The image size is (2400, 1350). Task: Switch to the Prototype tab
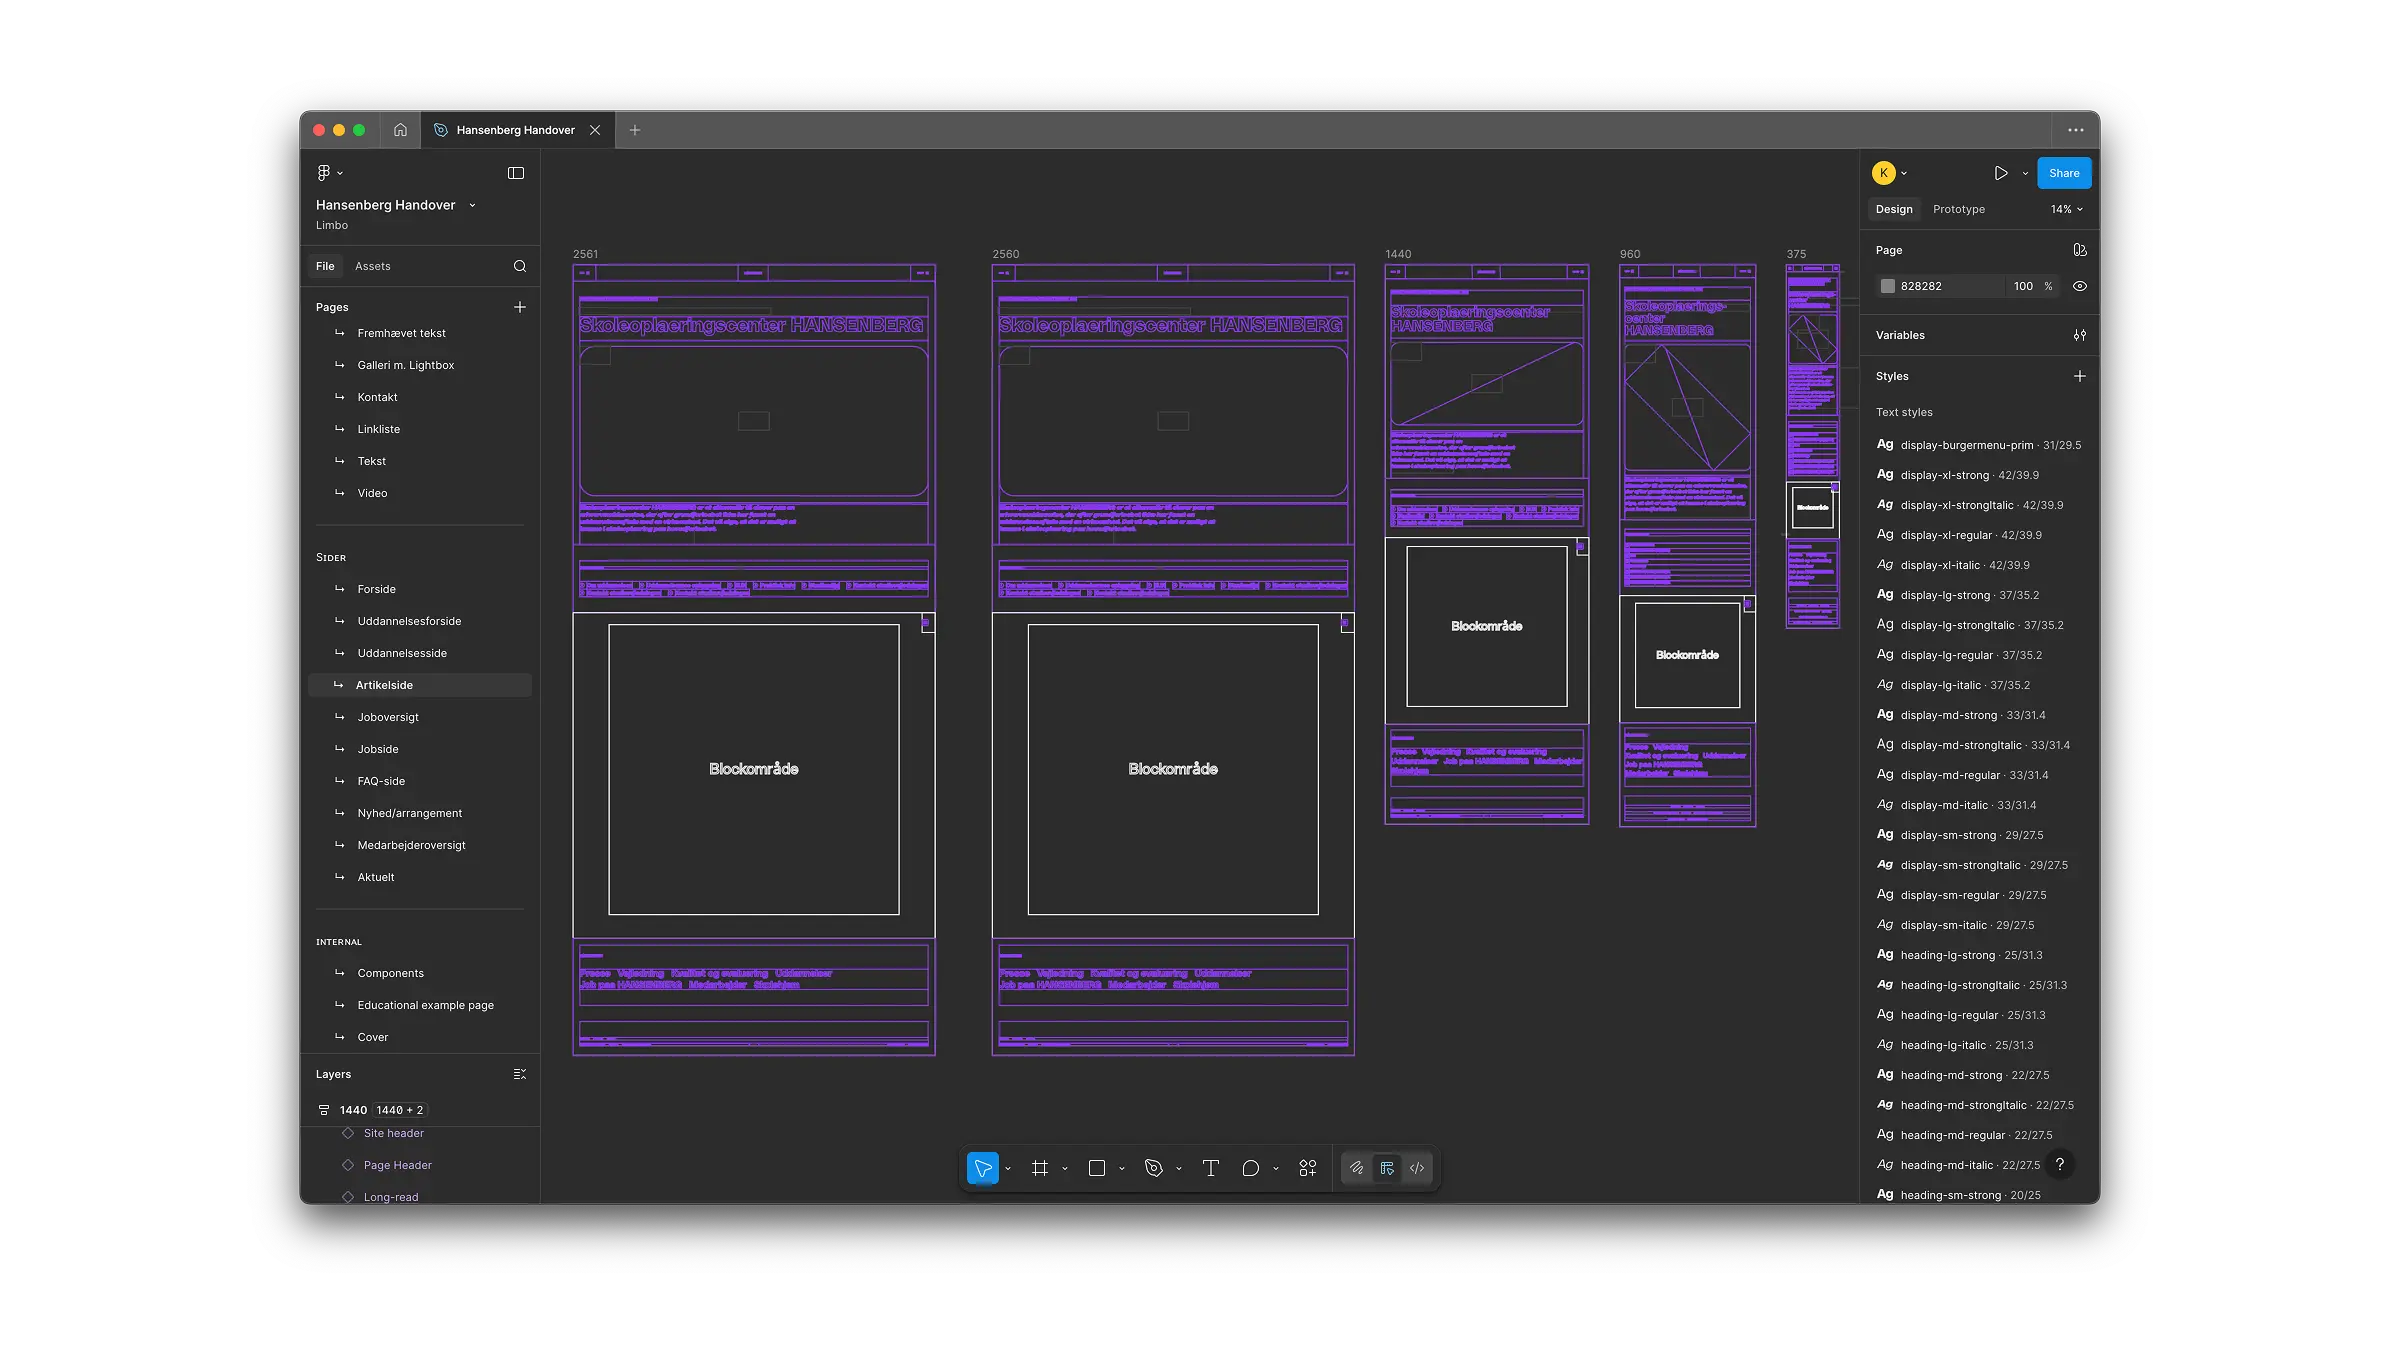1958,209
